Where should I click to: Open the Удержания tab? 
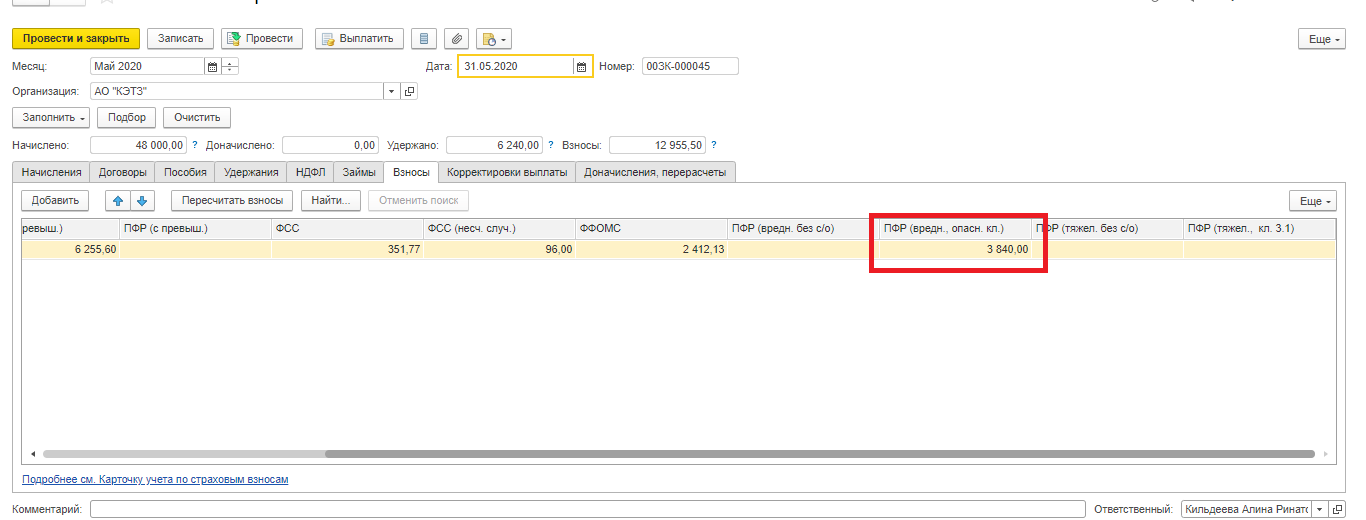(x=250, y=172)
